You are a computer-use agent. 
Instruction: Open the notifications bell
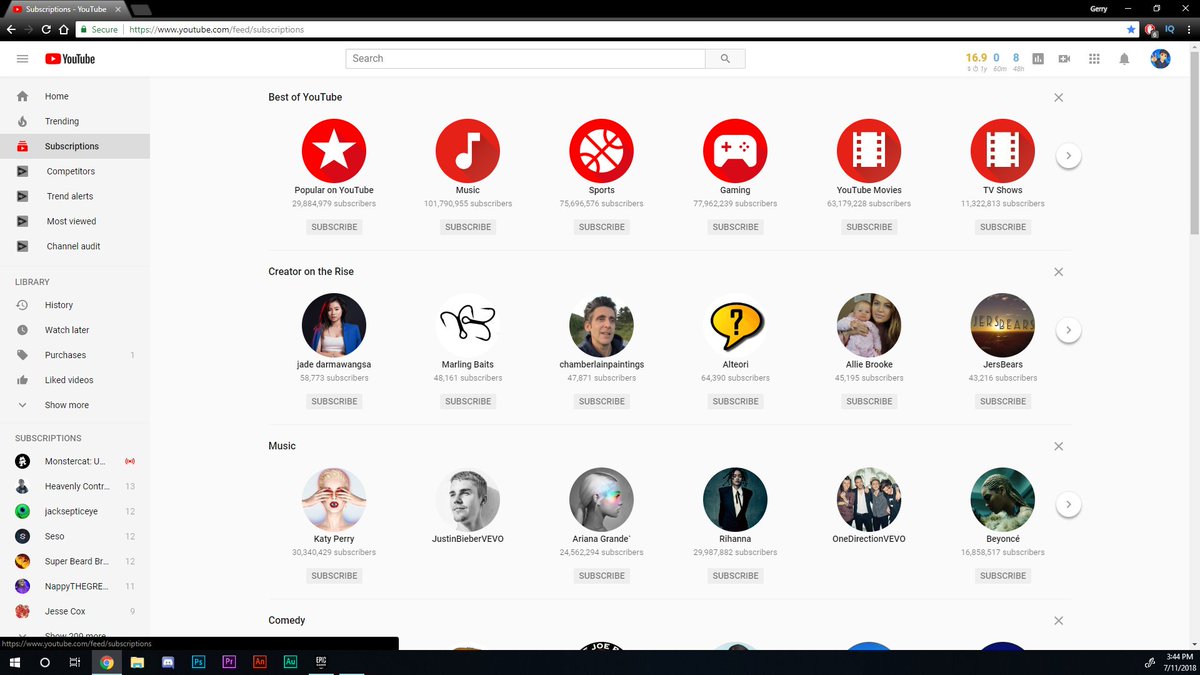[1124, 59]
